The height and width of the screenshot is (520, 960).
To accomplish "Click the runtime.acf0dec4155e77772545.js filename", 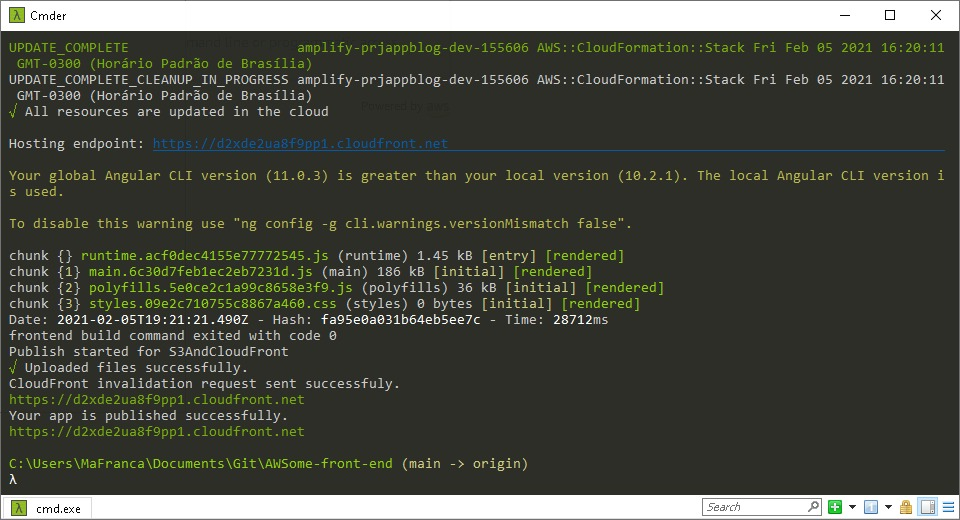I will 204,255.
